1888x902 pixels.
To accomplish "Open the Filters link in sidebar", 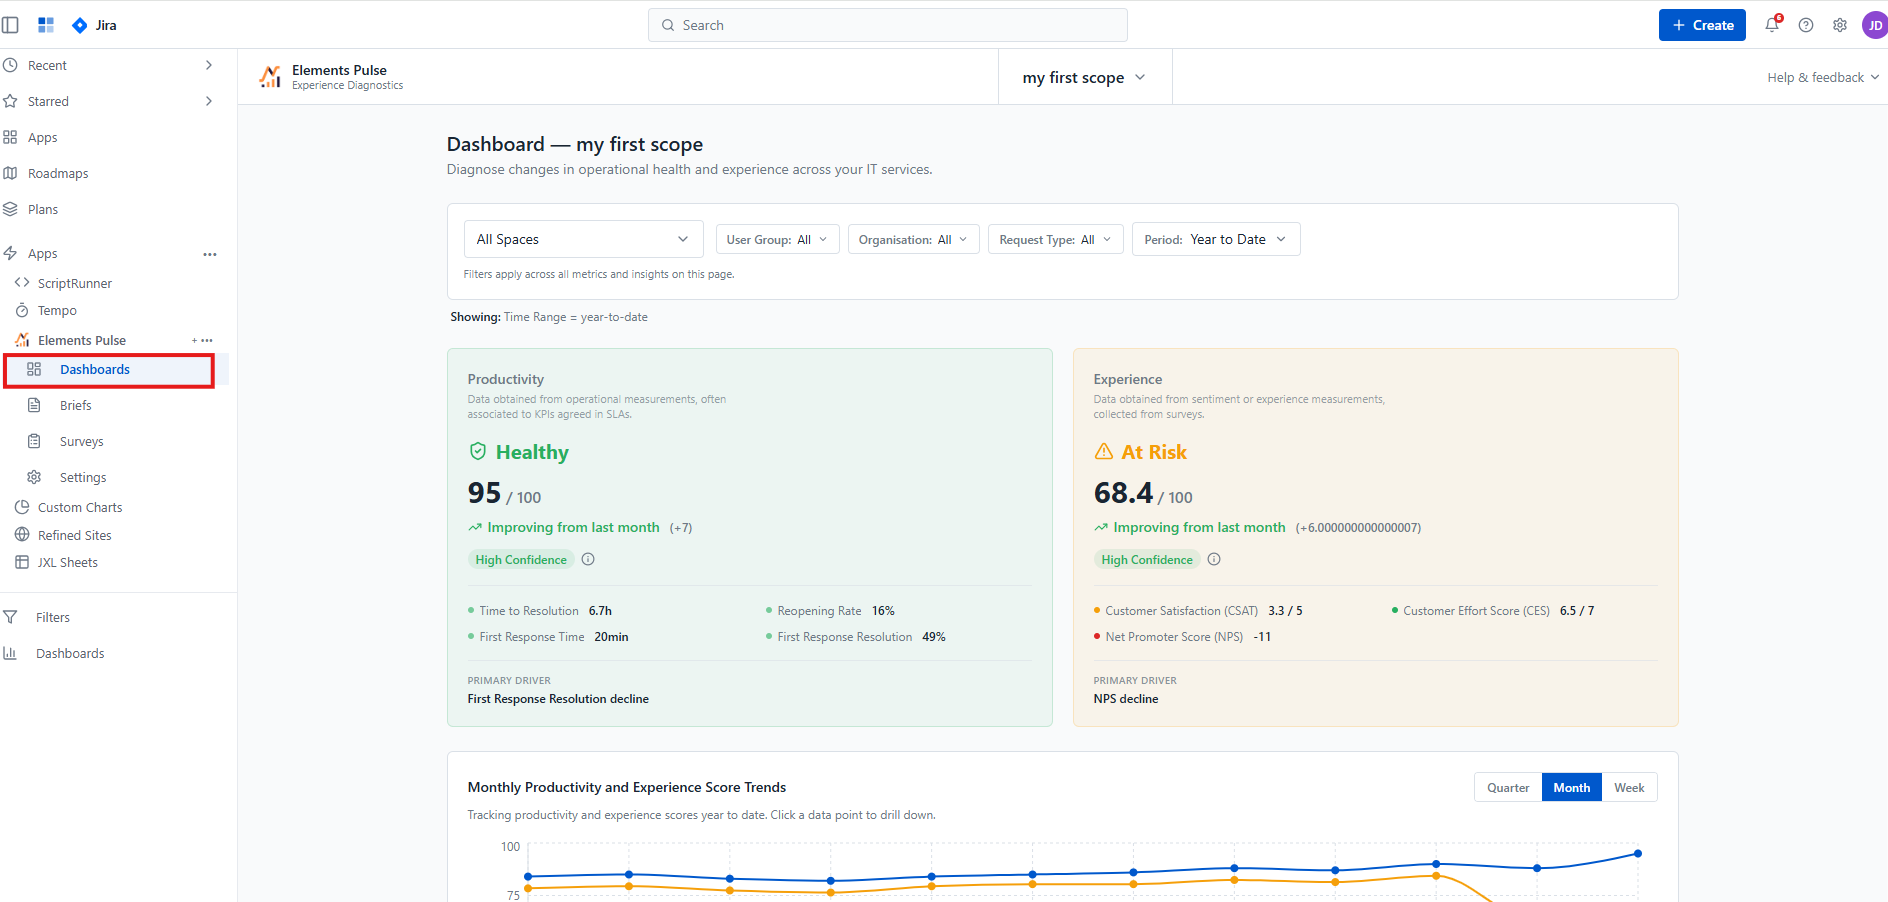I will click(x=53, y=617).
